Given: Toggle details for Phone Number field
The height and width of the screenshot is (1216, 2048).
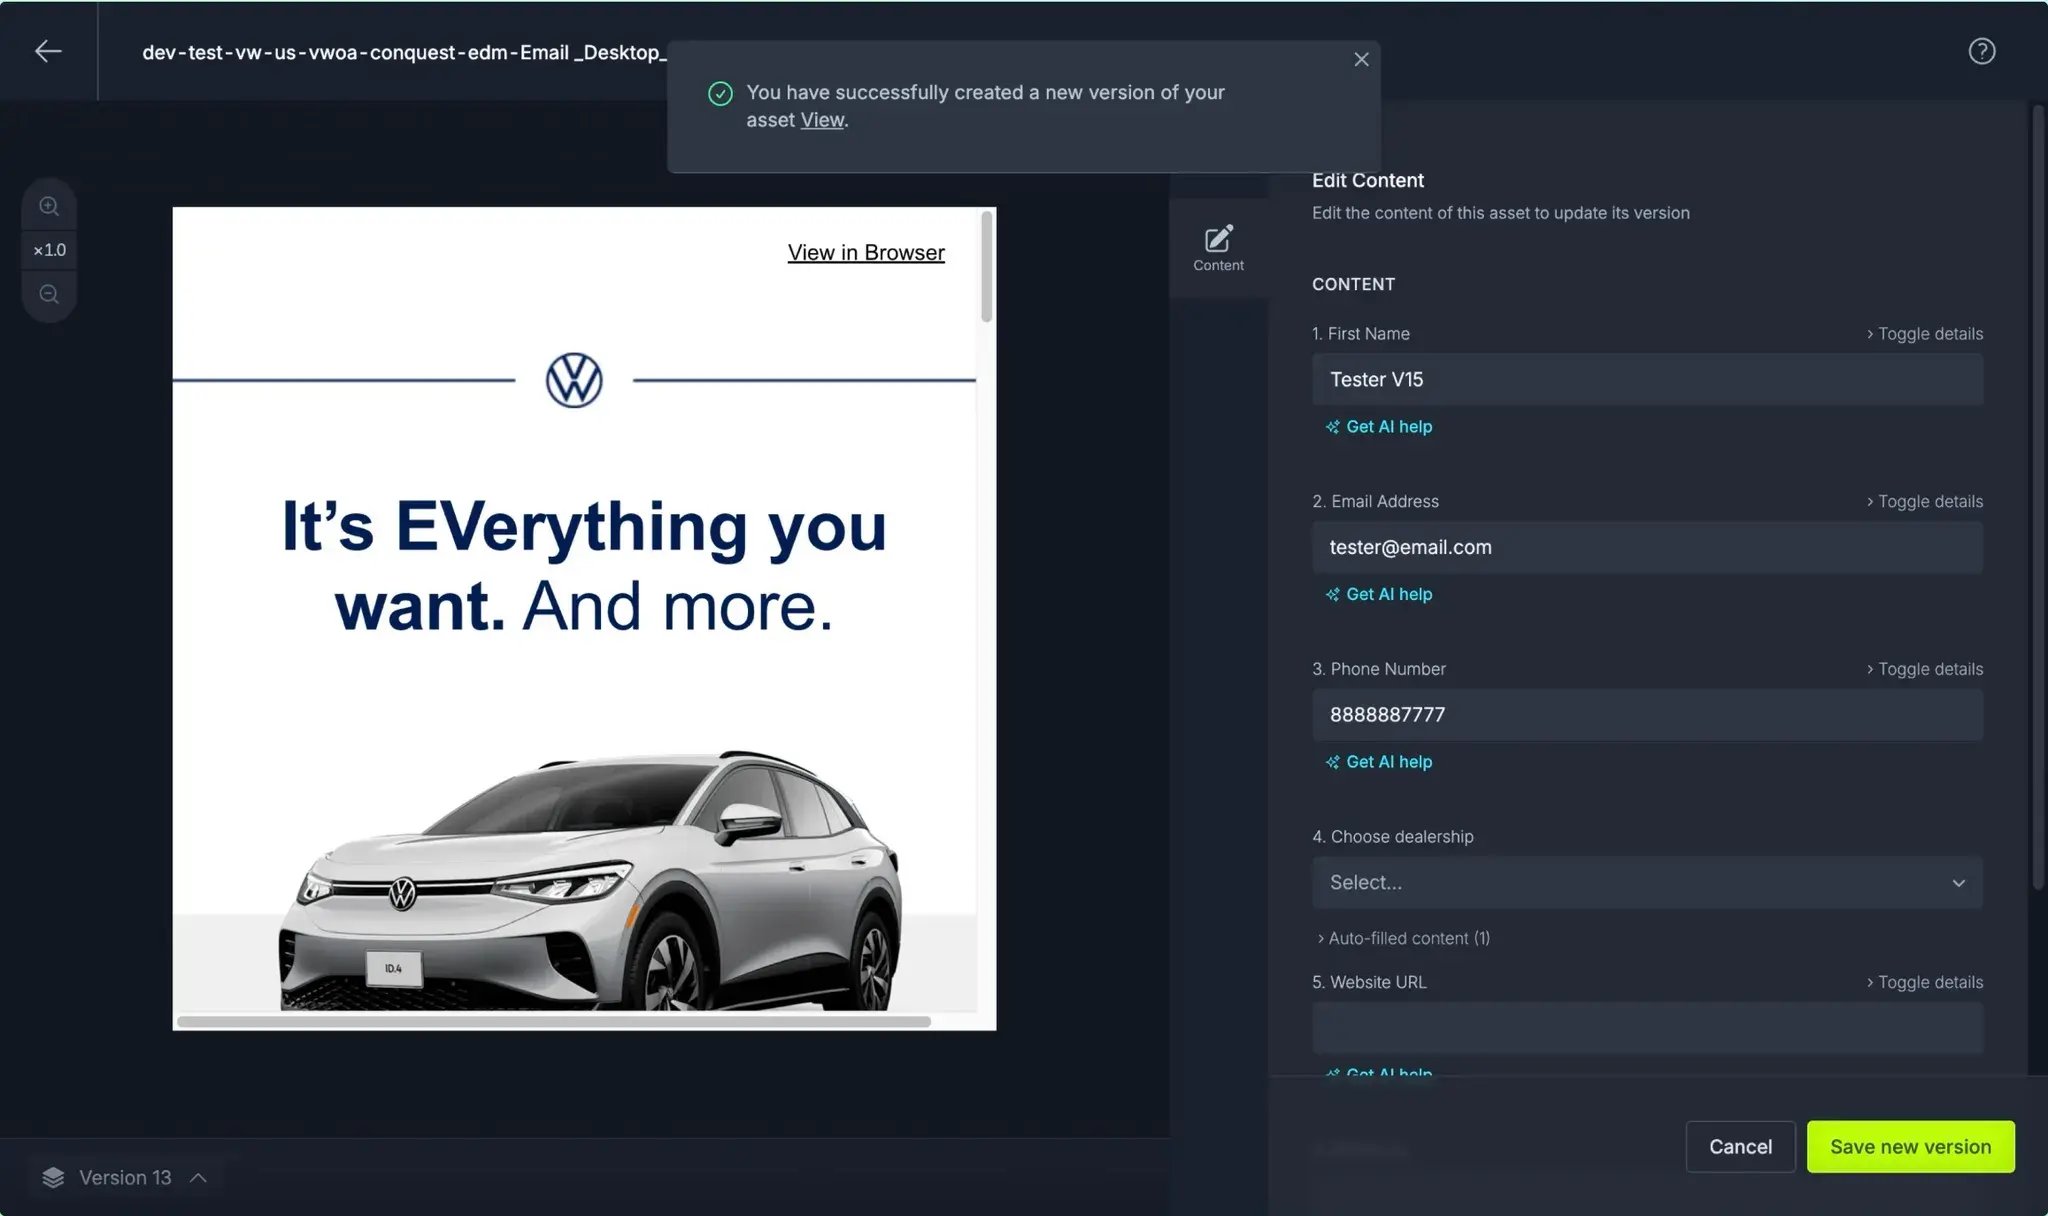Looking at the screenshot, I should (x=1924, y=669).
